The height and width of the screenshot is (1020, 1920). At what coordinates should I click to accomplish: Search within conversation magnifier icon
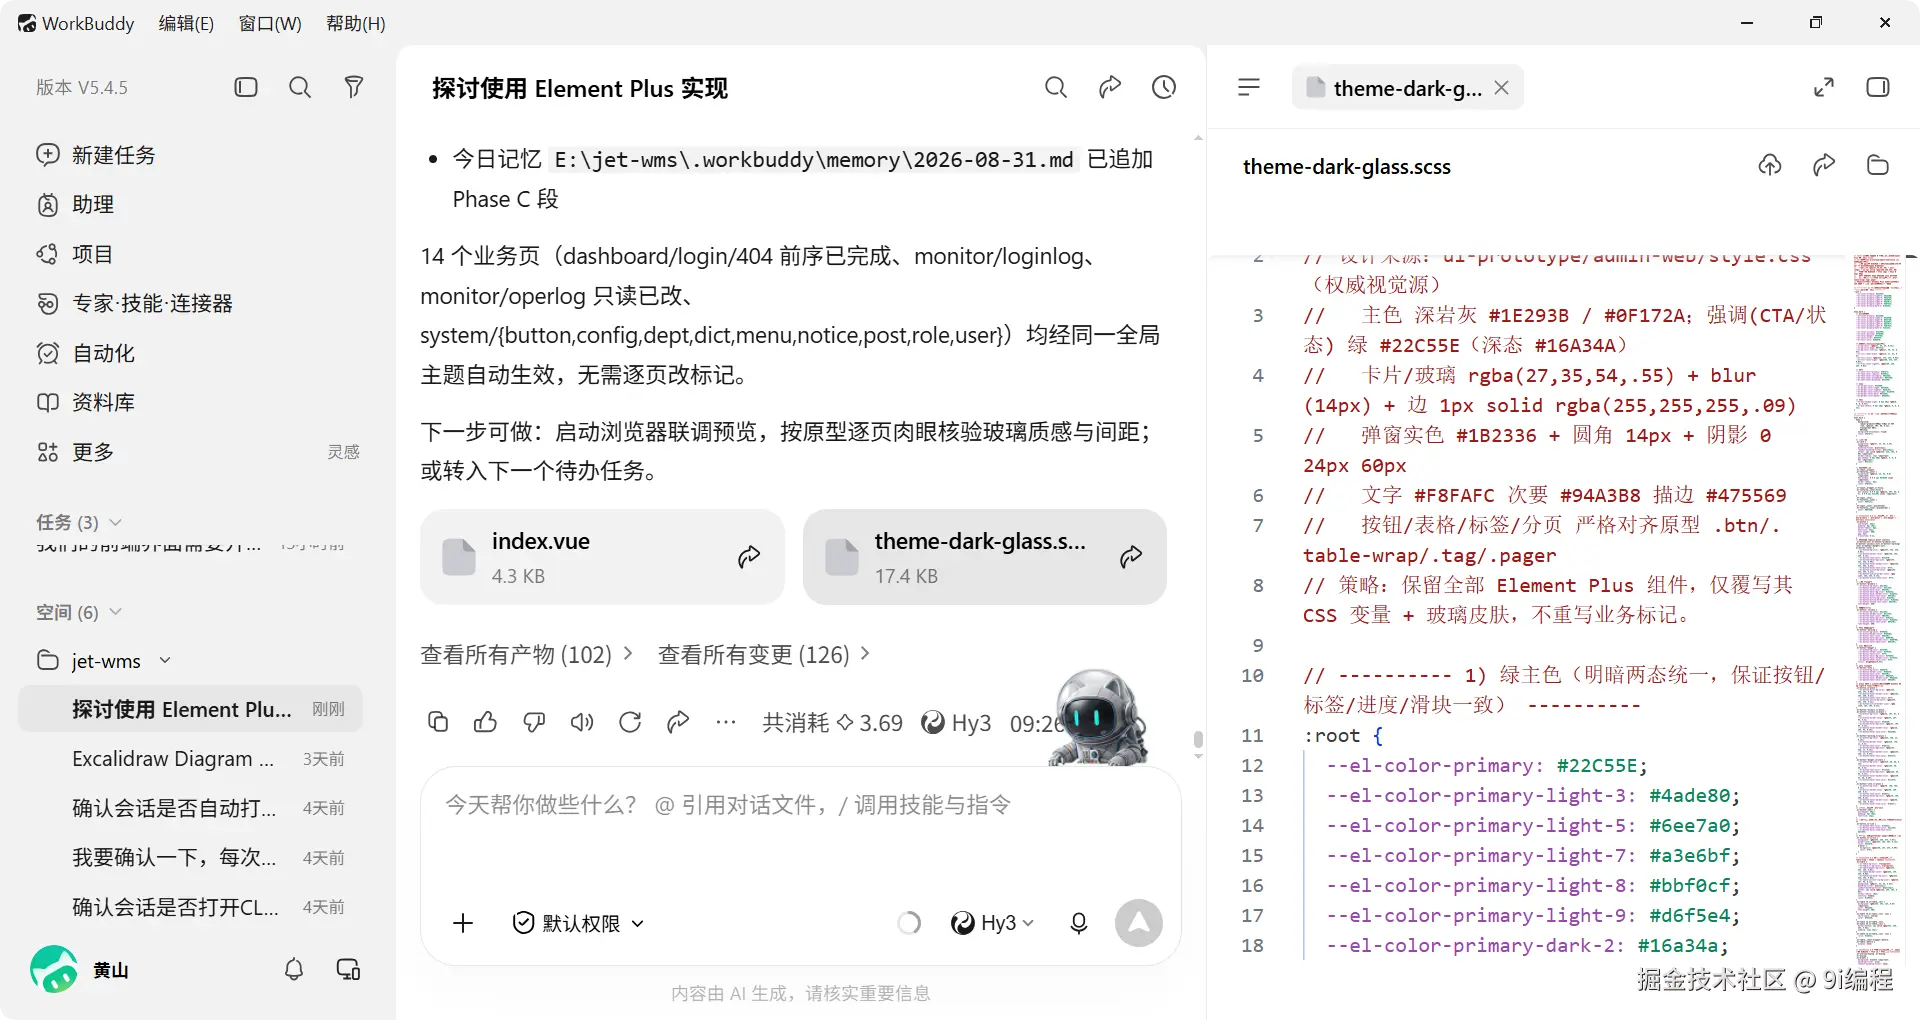pyautogui.click(x=1056, y=88)
